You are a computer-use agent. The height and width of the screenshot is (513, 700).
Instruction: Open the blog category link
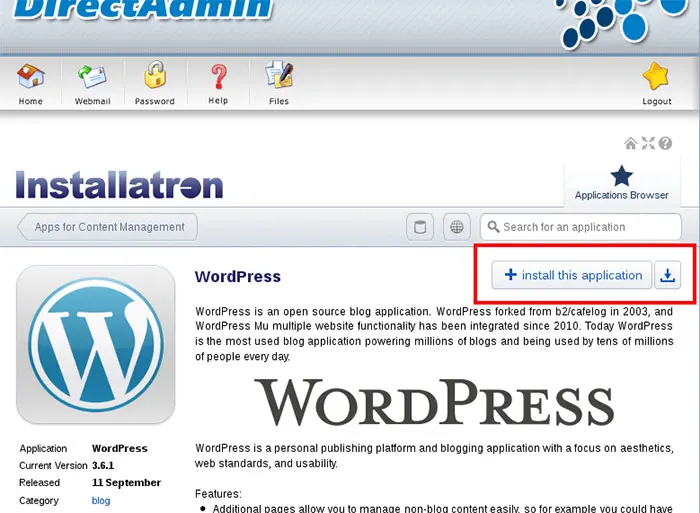101,500
